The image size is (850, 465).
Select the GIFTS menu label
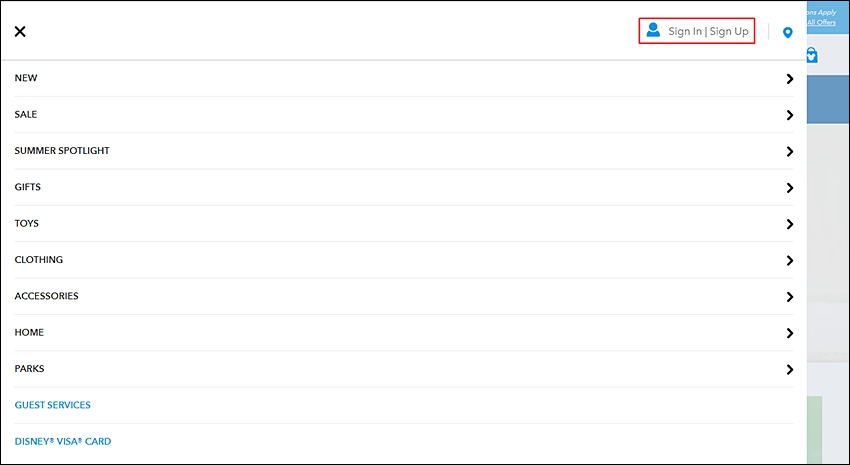tap(28, 187)
